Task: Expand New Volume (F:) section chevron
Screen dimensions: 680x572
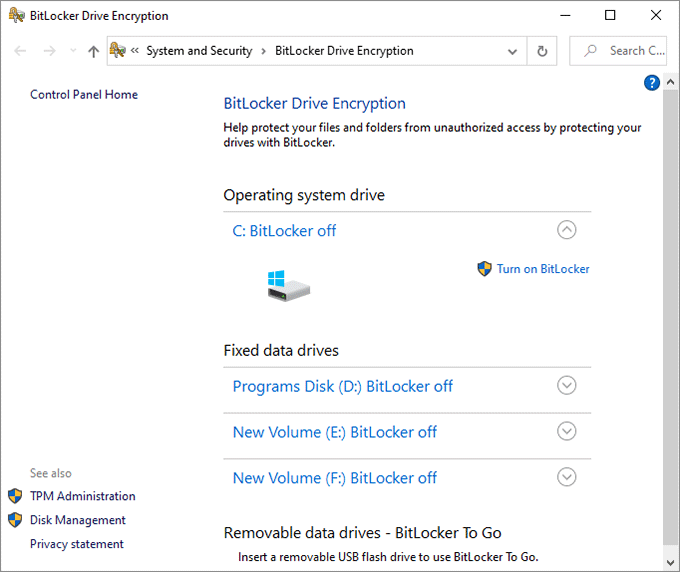Action: click(566, 477)
